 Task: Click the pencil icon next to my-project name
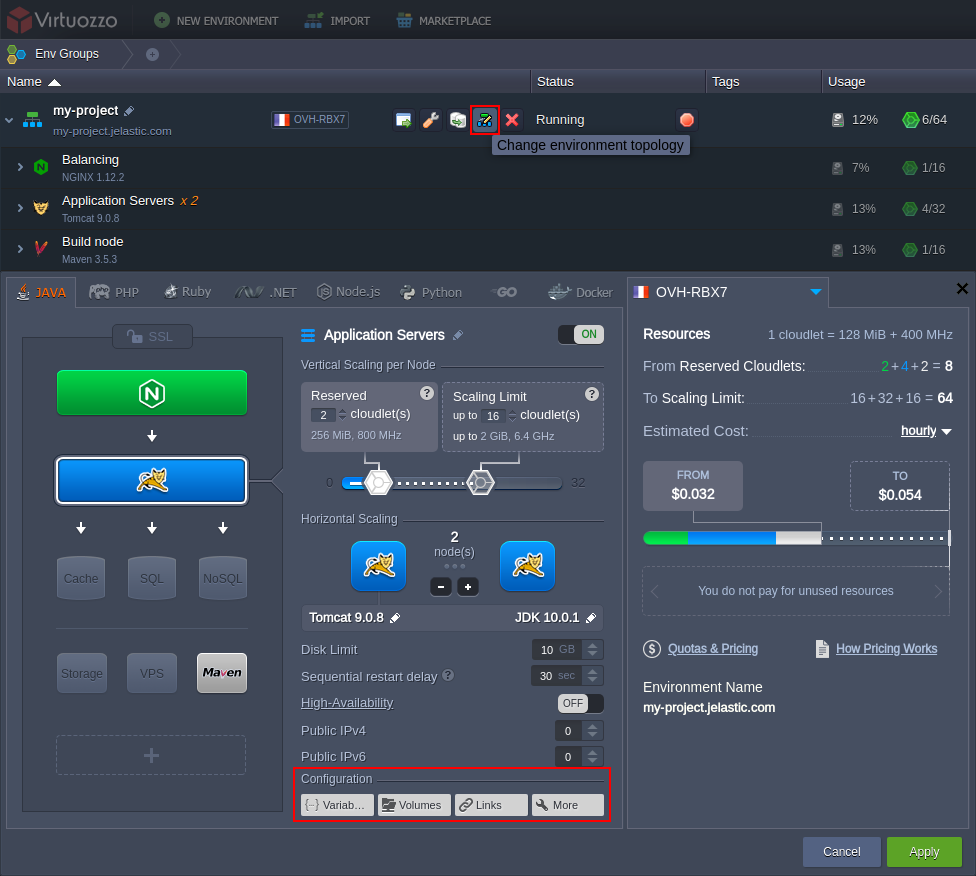(x=129, y=111)
